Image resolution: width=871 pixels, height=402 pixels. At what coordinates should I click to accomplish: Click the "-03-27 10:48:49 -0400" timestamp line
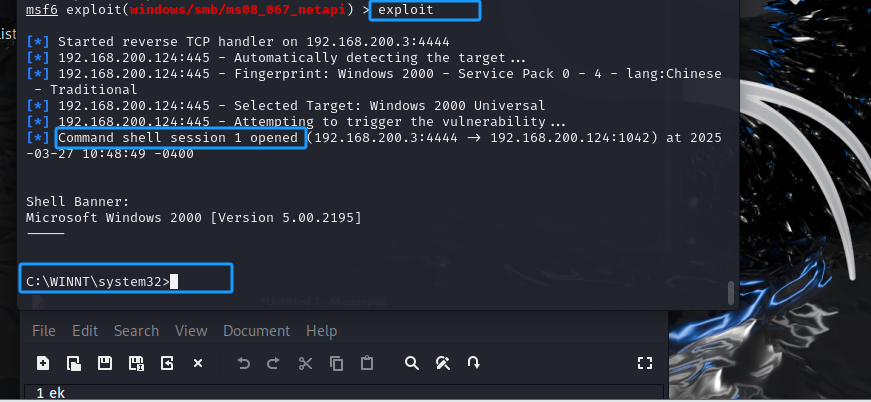[x=110, y=154]
